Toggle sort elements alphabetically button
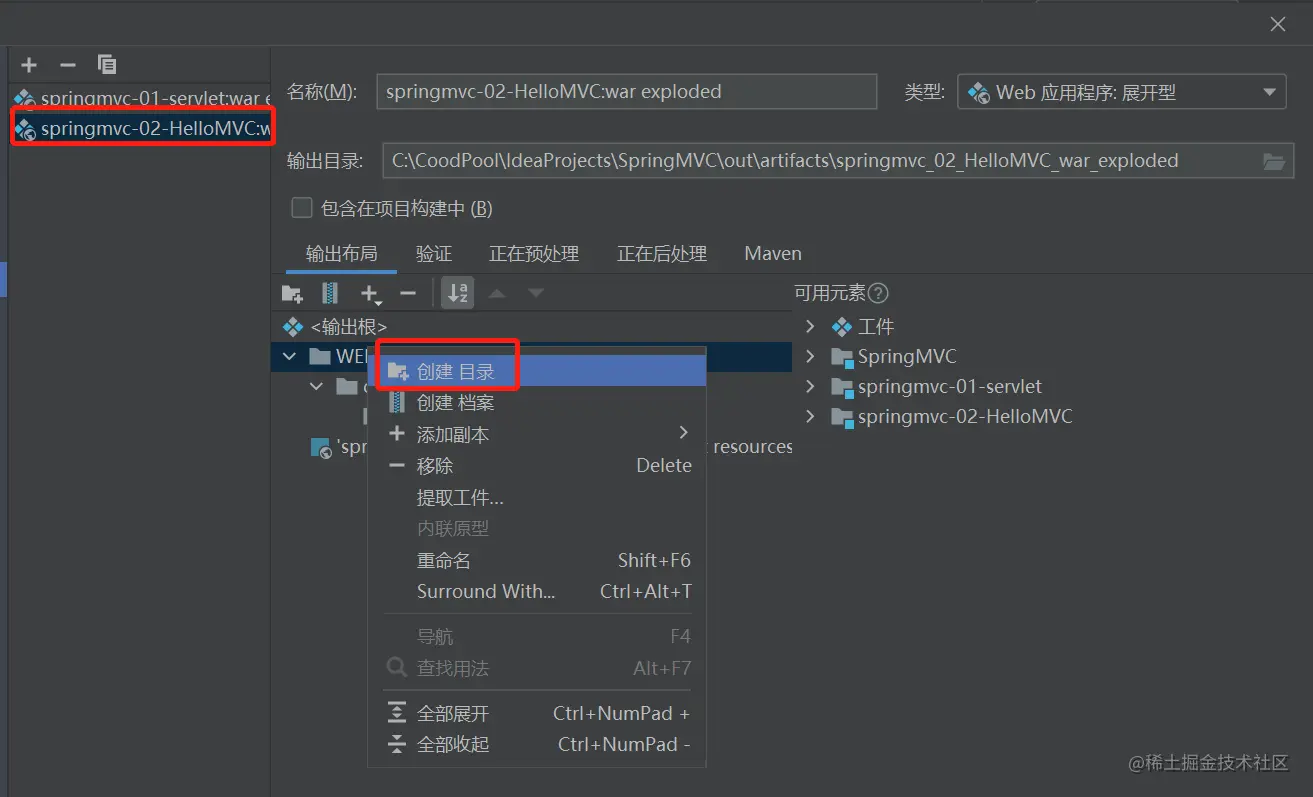The height and width of the screenshot is (797, 1313). tap(458, 293)
